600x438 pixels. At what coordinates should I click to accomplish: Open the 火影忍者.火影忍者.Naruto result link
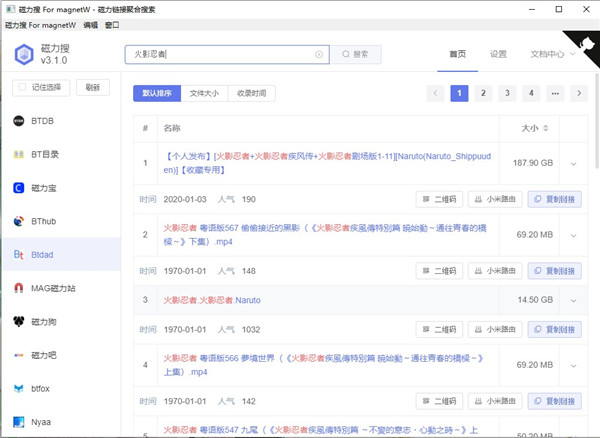click(x=212, y=300)
